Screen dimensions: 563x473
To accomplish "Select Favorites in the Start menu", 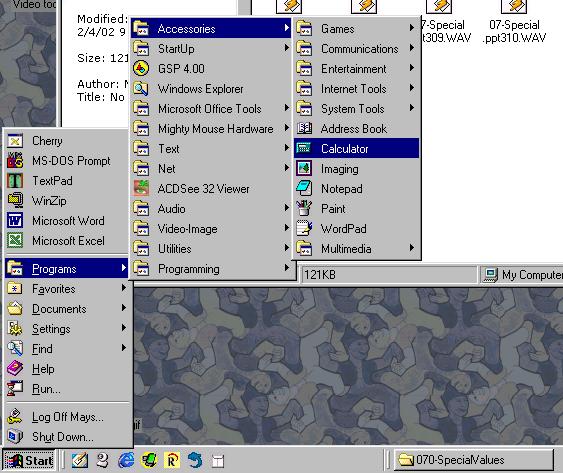I will 67,288.
